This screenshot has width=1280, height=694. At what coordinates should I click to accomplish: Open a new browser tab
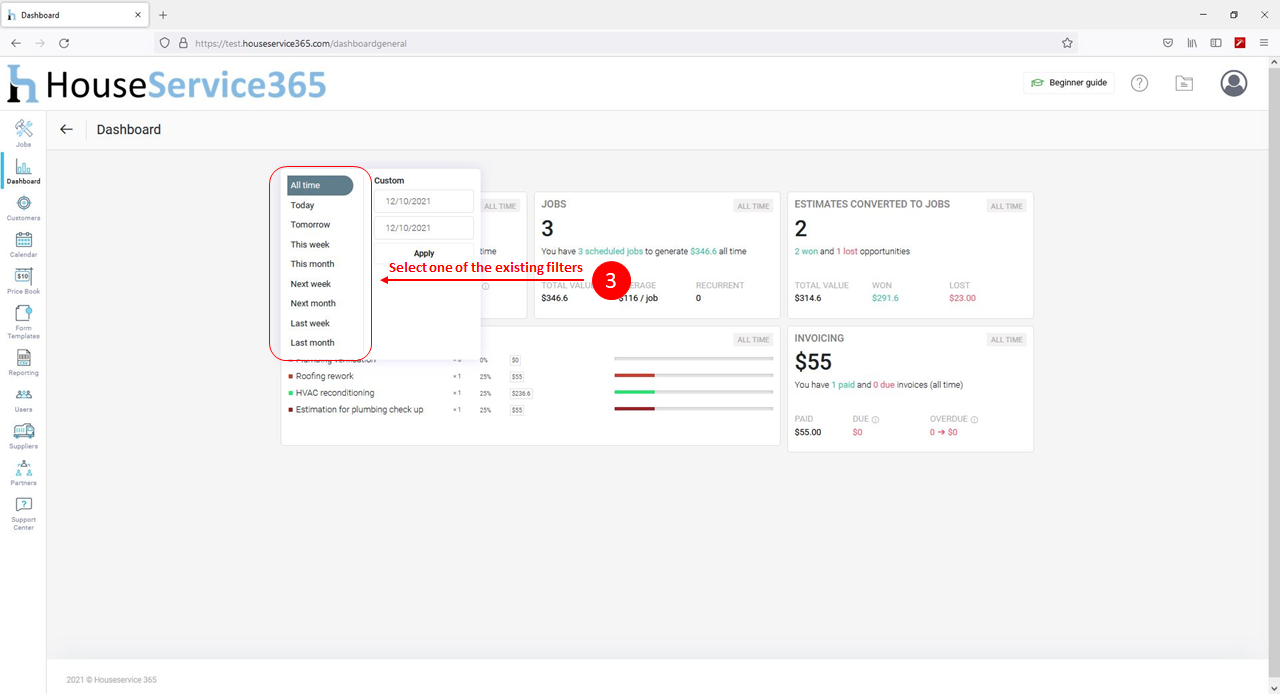(163, 15)
